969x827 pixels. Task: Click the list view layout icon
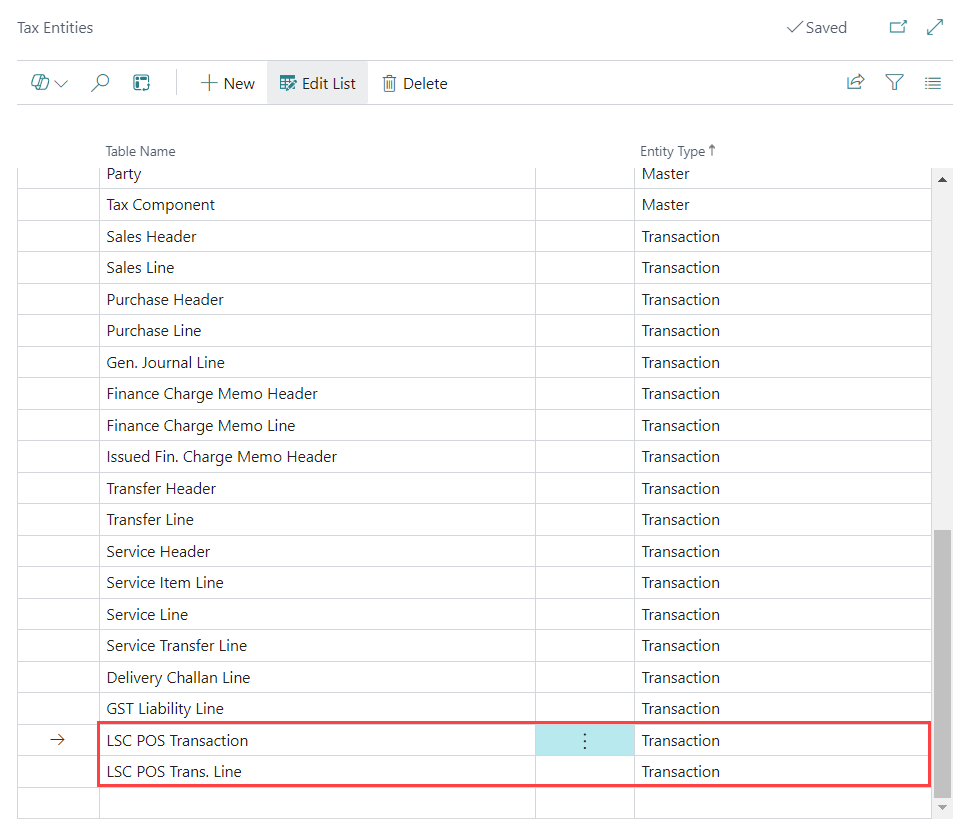(x=932, y=84)
